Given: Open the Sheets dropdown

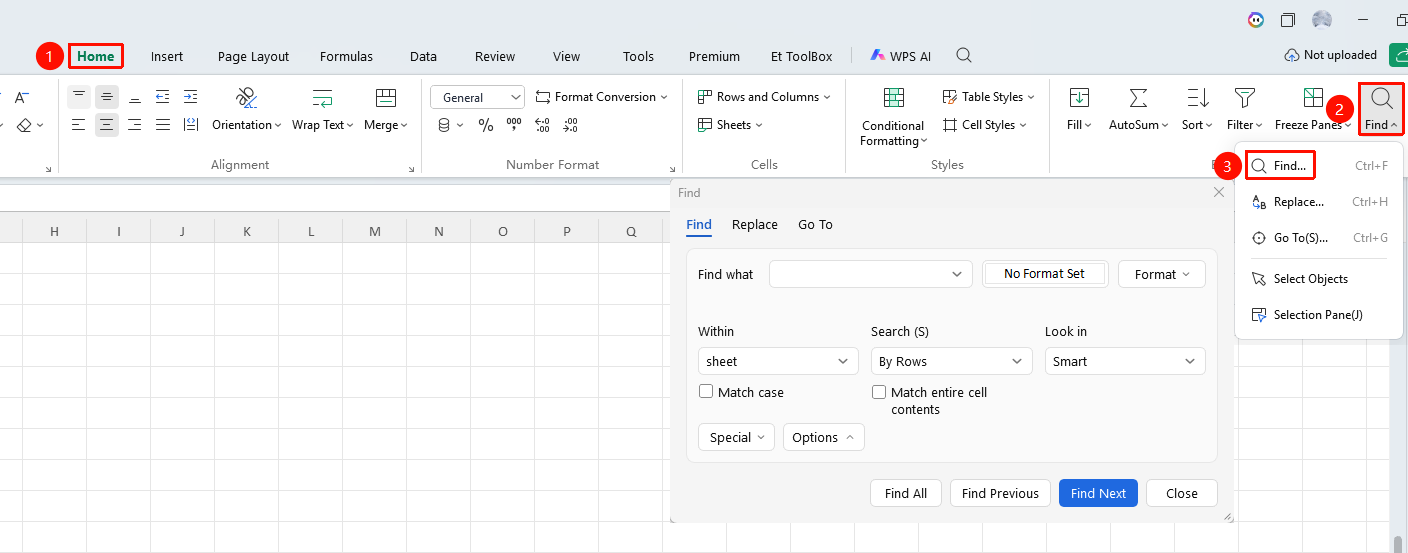Looking at the screenshot, I should [730, 125].
